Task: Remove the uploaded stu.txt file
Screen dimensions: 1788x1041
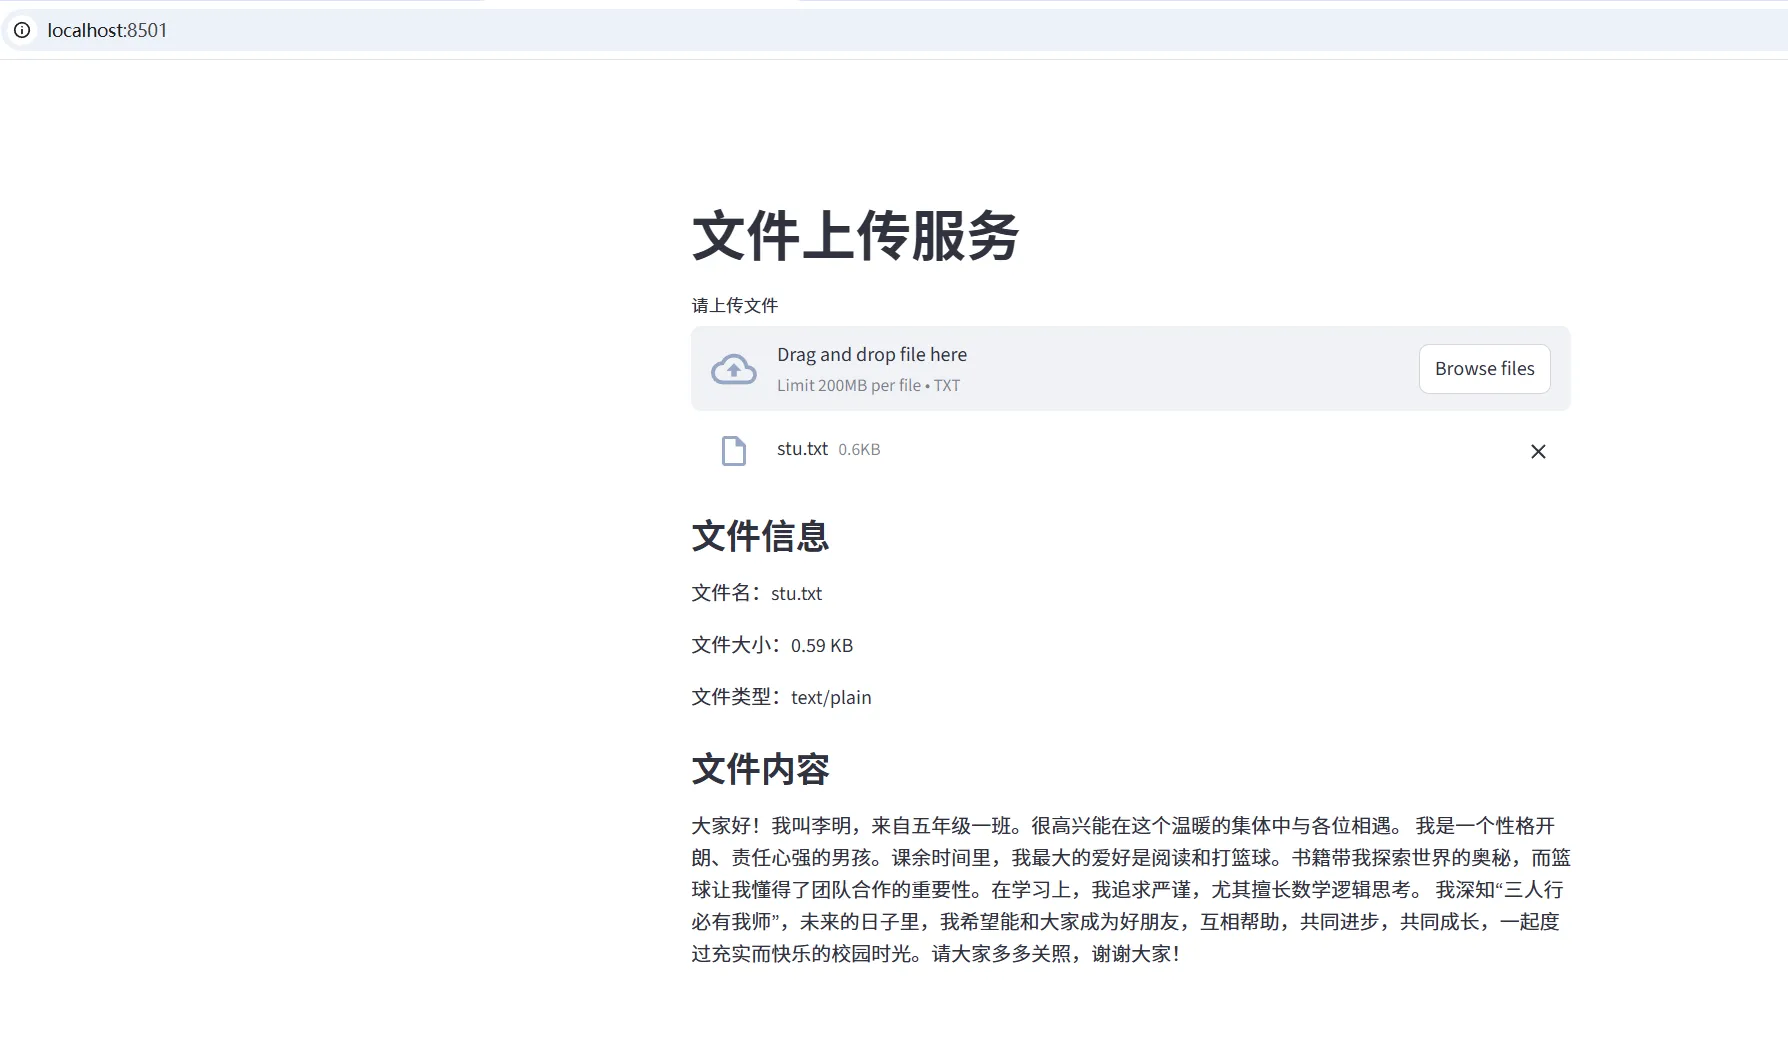Action: 1538,452
